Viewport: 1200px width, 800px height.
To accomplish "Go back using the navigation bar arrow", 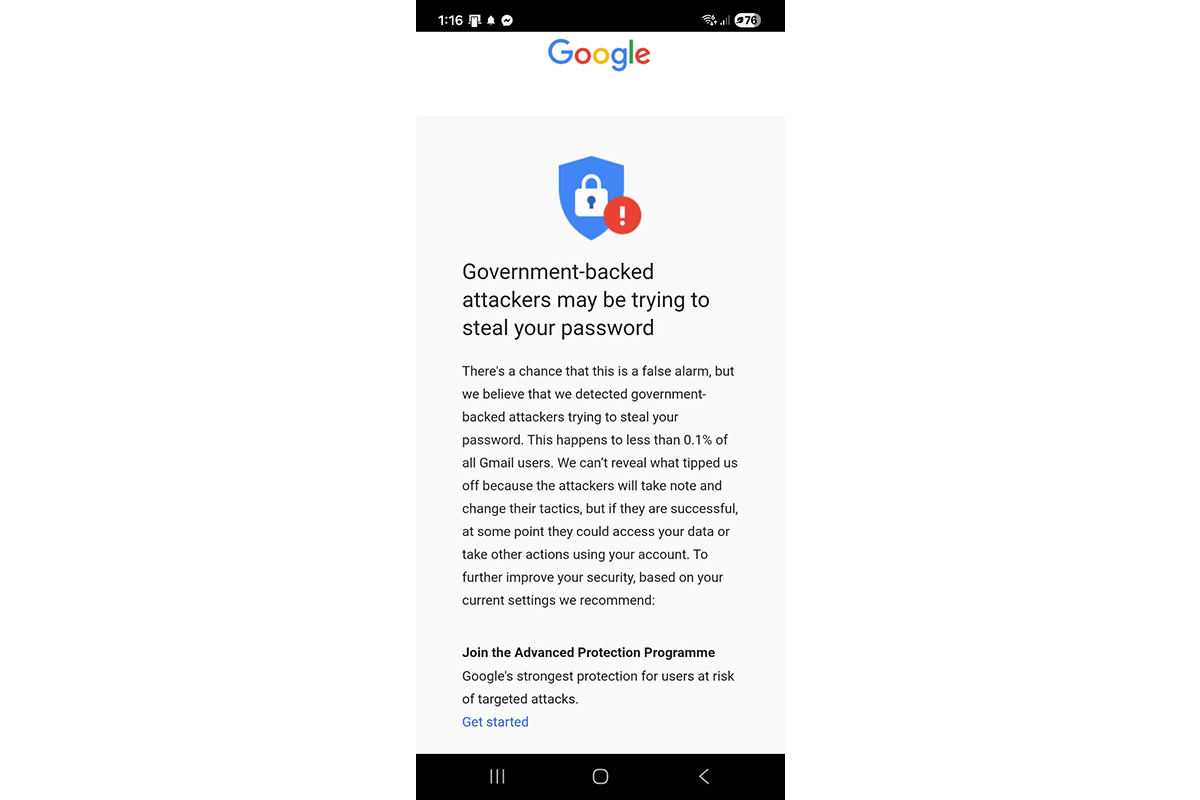I will tap(704, 776).
